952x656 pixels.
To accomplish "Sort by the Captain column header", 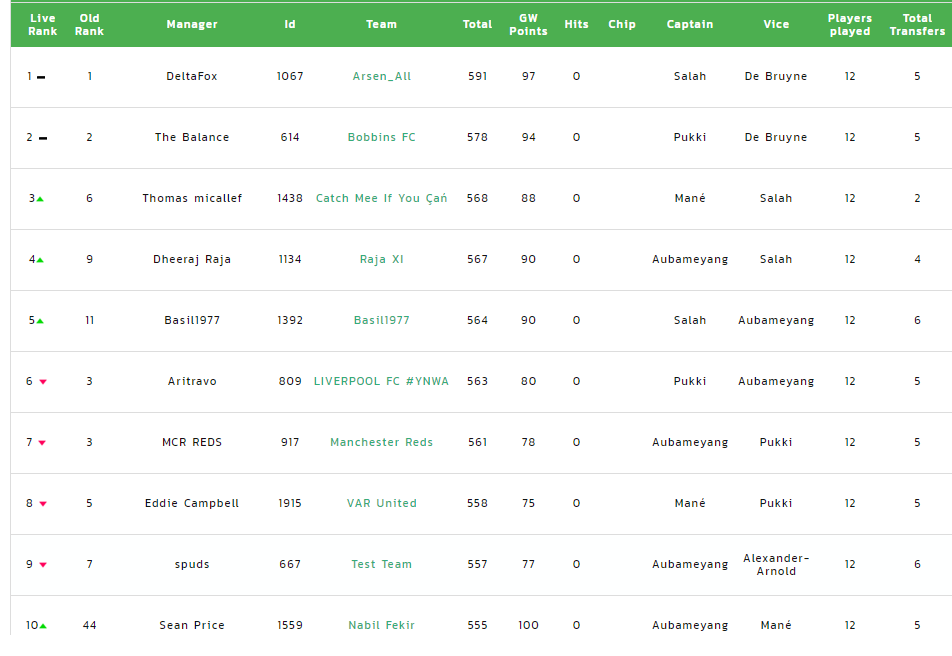I will click(690, 24).
